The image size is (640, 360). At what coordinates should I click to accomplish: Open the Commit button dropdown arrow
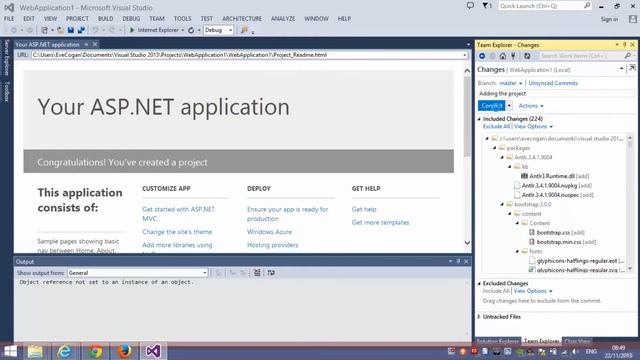point(509,106)
